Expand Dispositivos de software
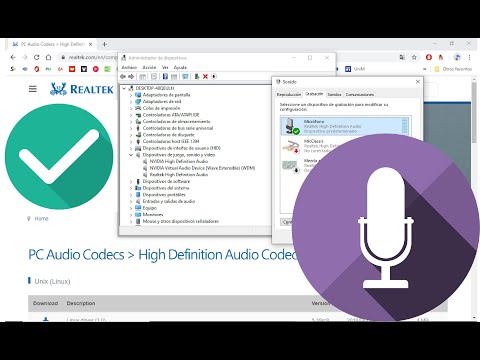 131,182
